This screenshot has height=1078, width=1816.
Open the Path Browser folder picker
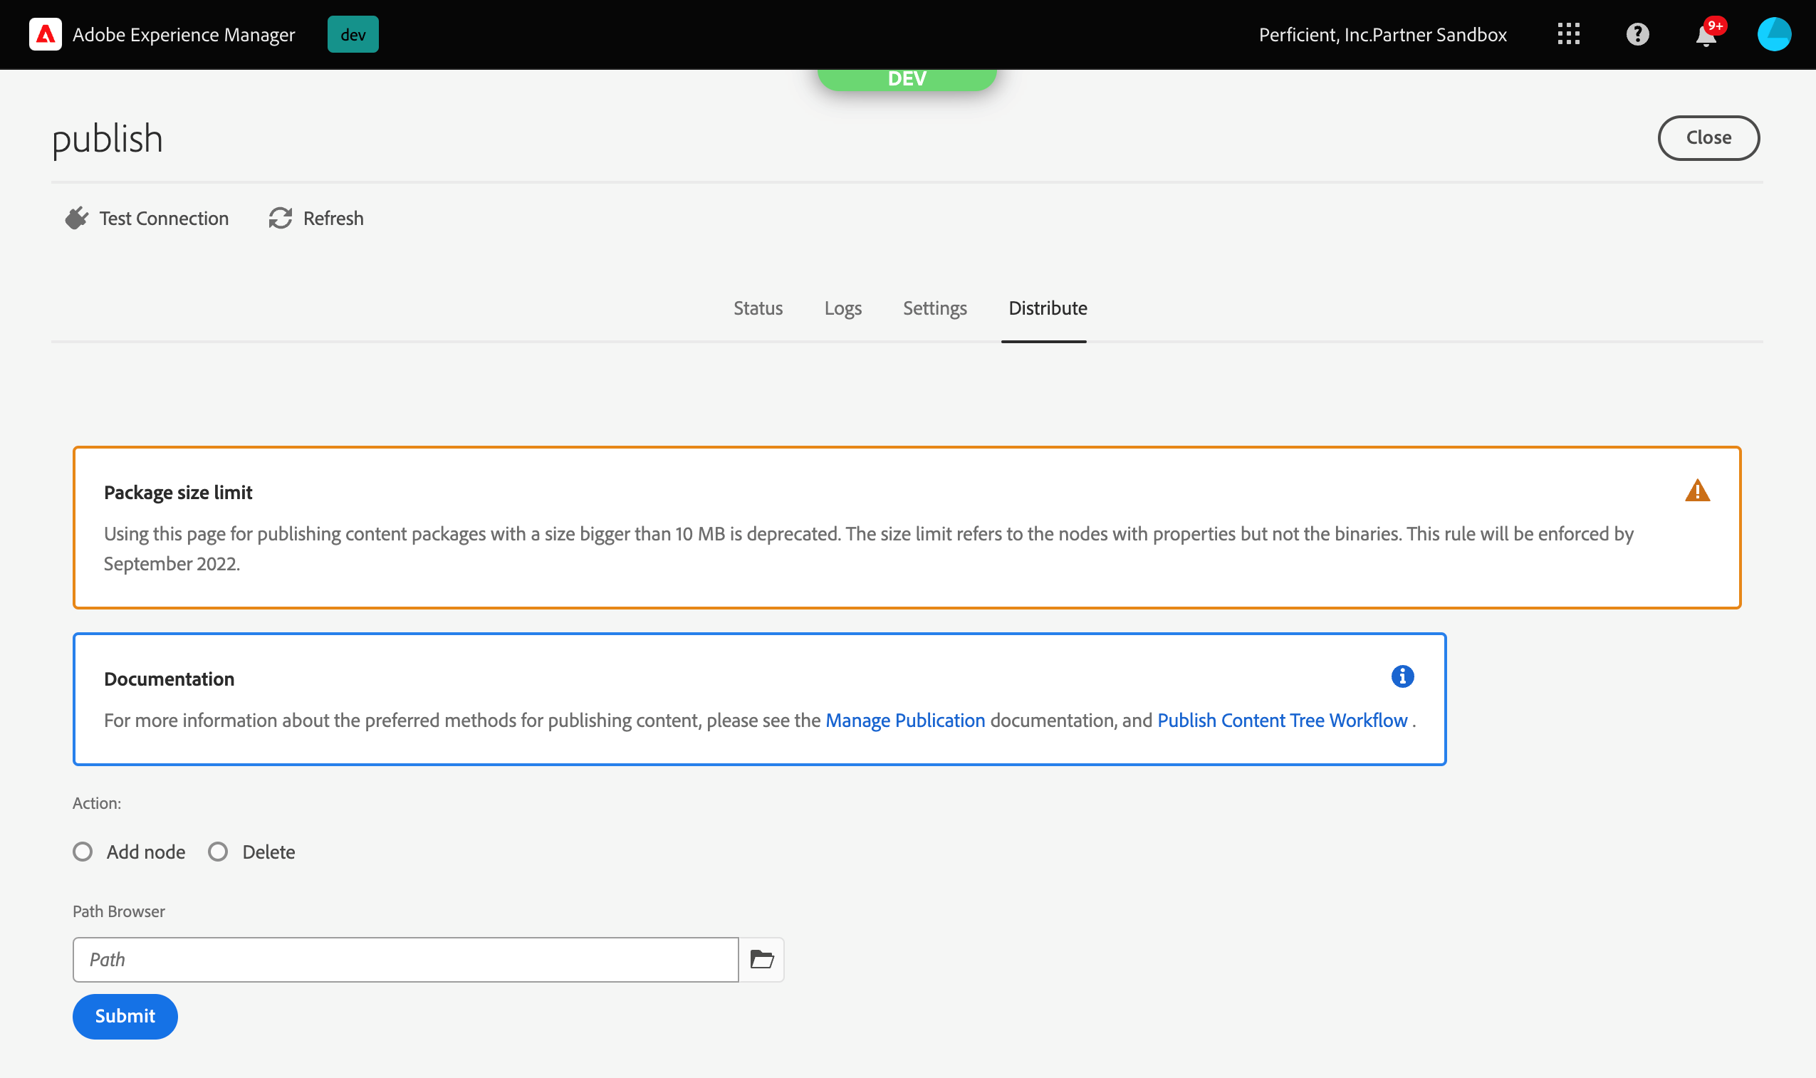click(761, 959)
